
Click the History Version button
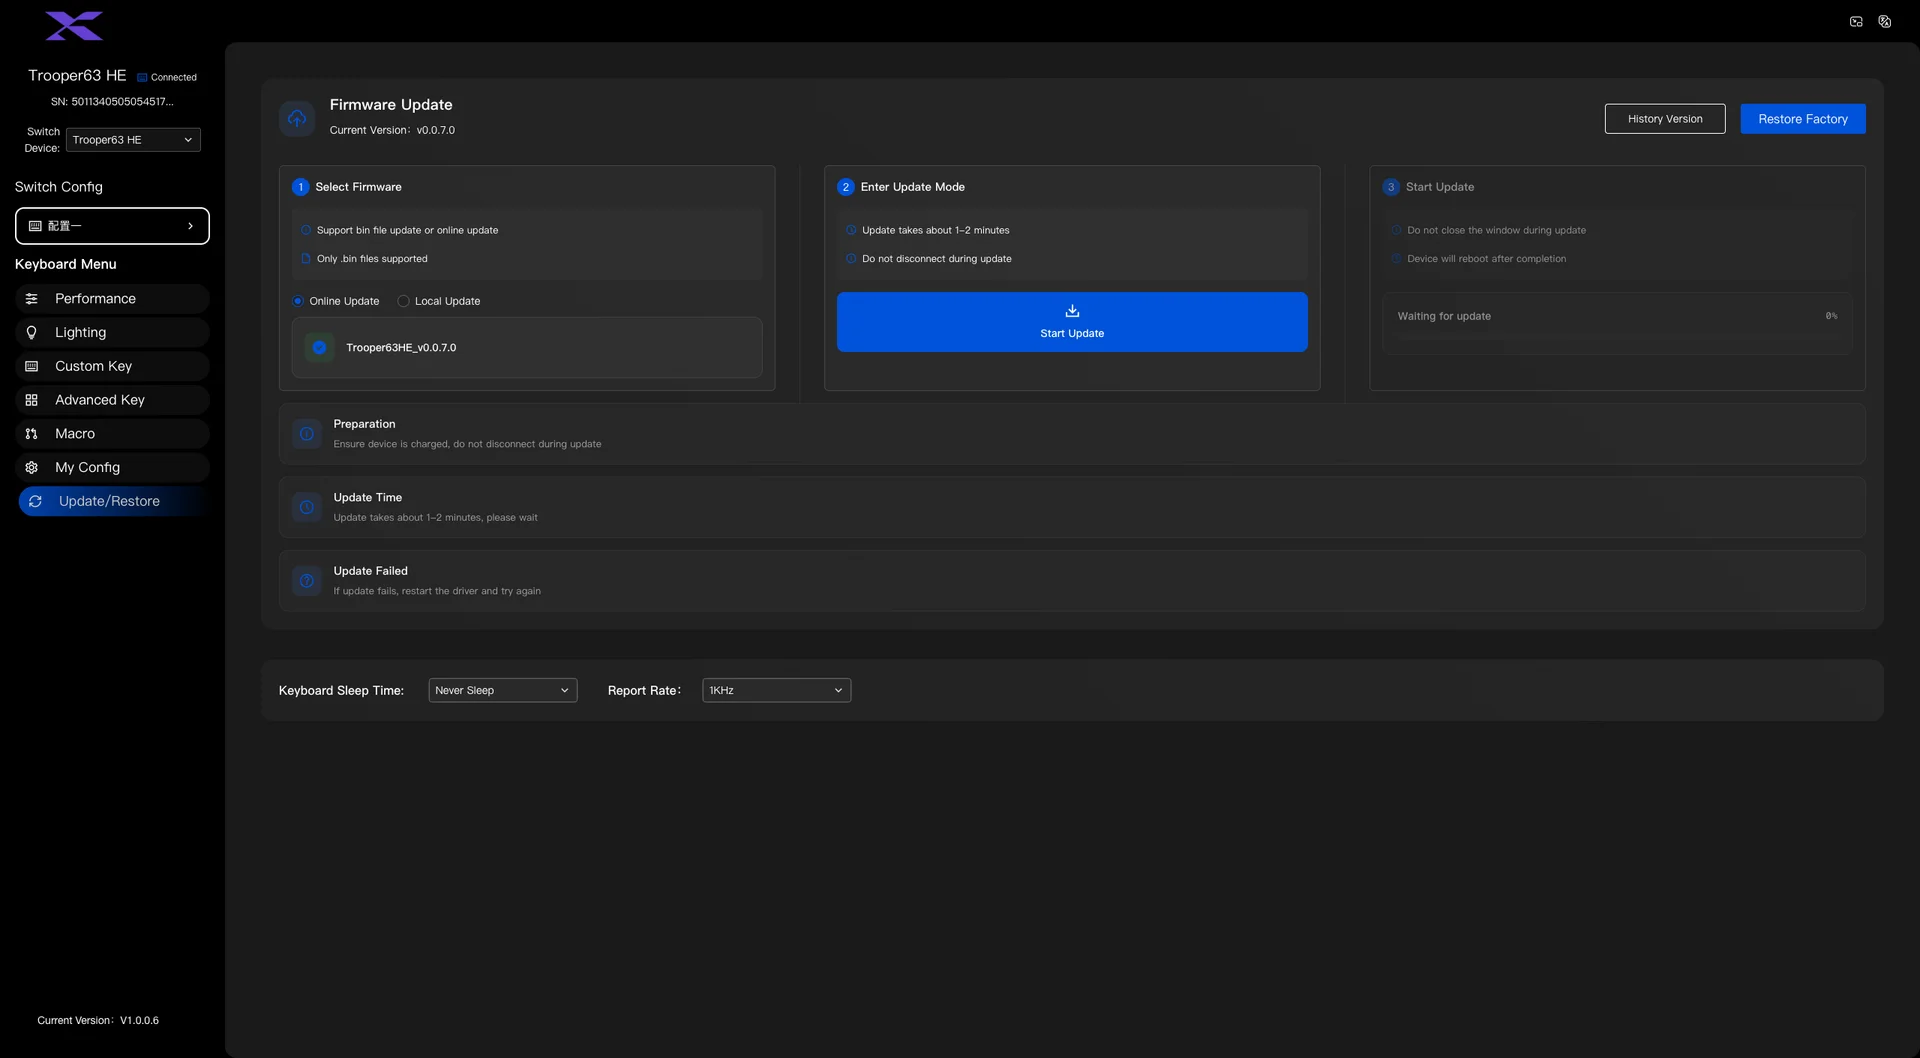[x=1665, y=119]
